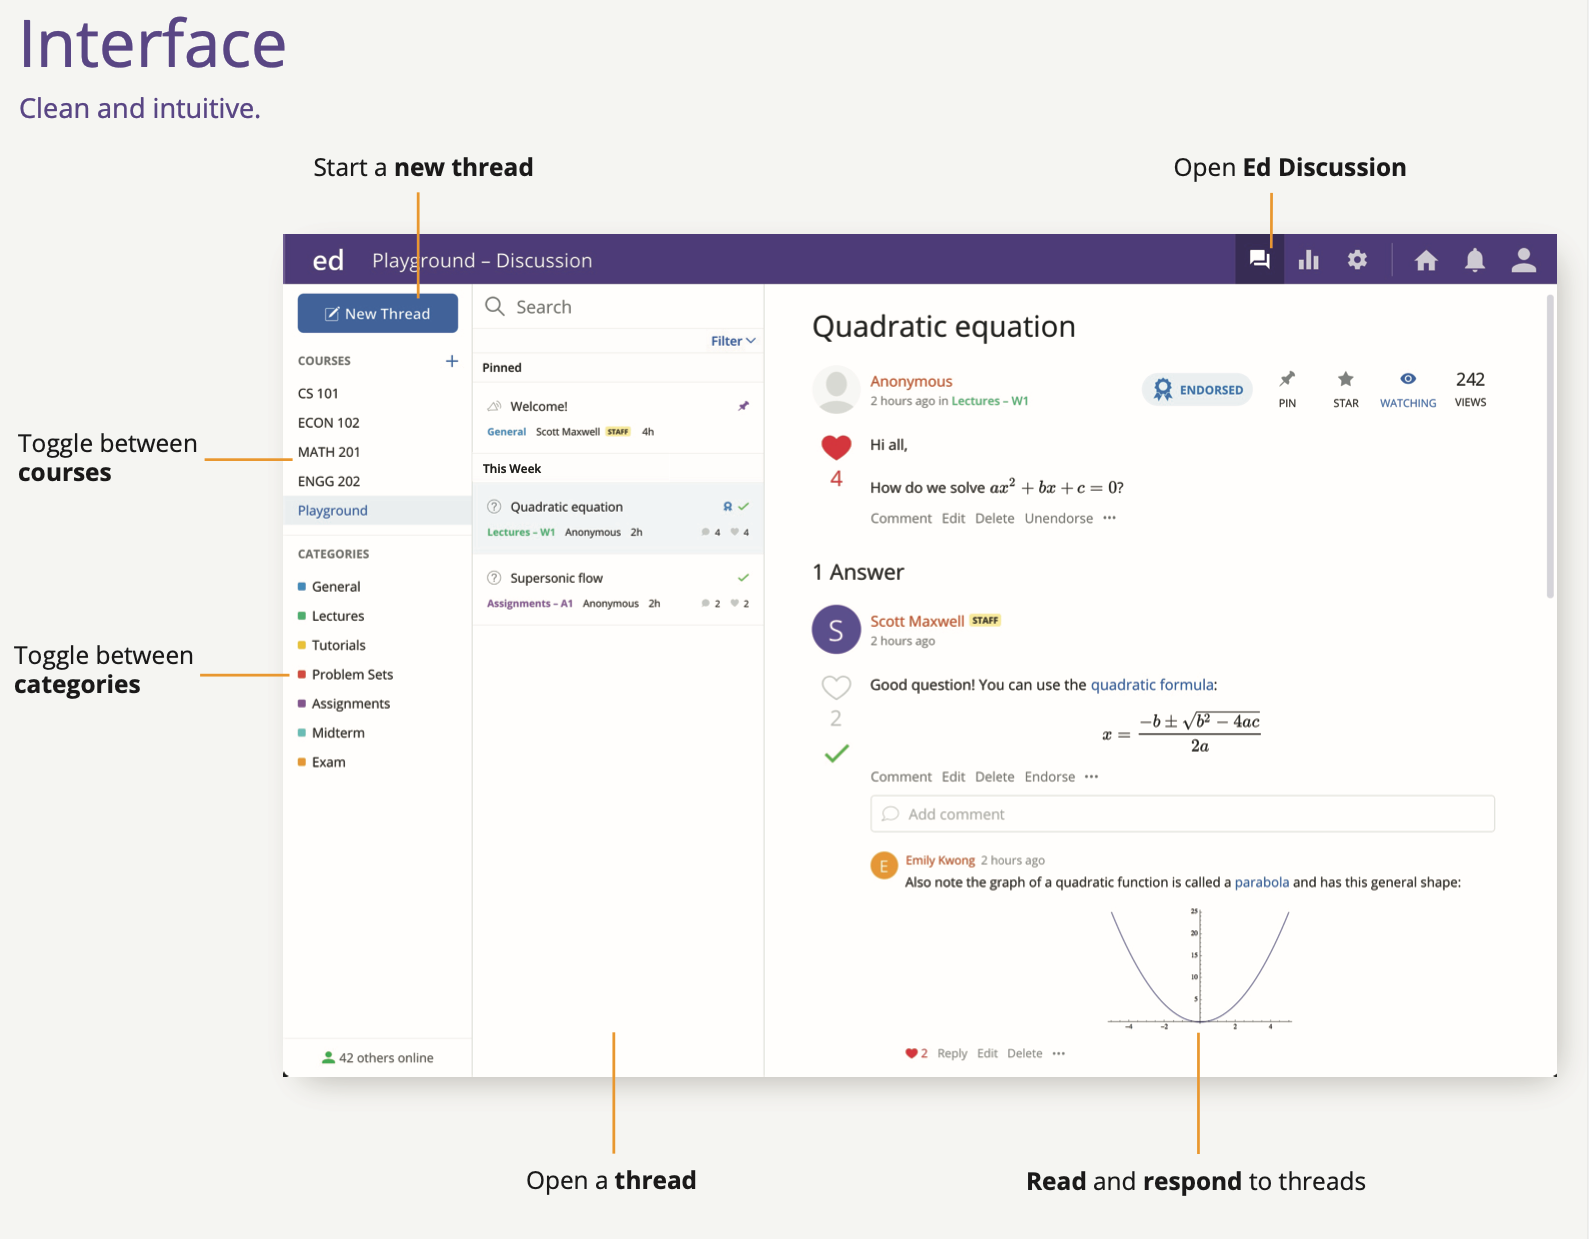Viewport: 1589px width, 1239px height.
Task: Click Unendorse under the question
Action: click(x=1058, y=518)
